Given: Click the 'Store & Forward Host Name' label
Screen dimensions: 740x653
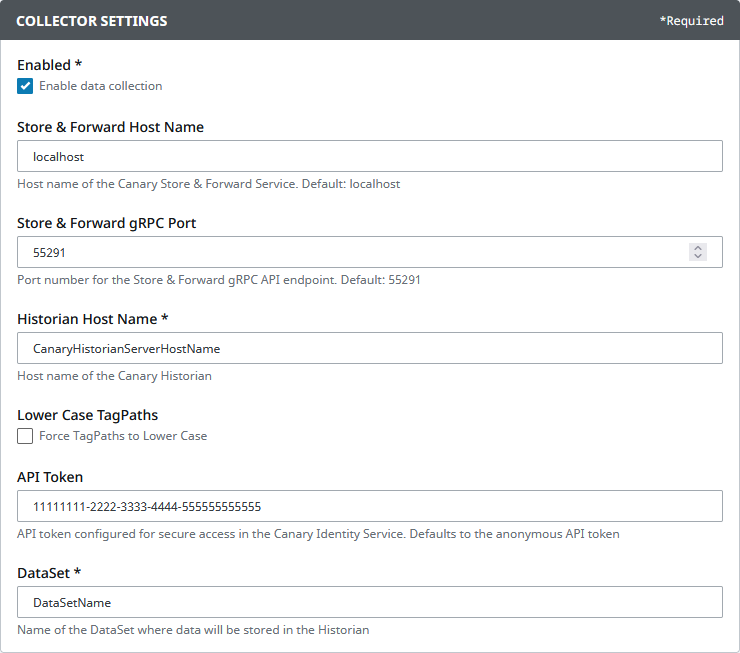Looking at the screenshot, I should (x=110, y=127).
